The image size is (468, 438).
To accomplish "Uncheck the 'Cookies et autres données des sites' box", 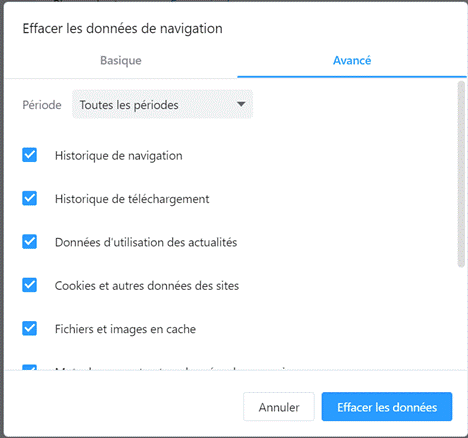I will tap(30, 285).
